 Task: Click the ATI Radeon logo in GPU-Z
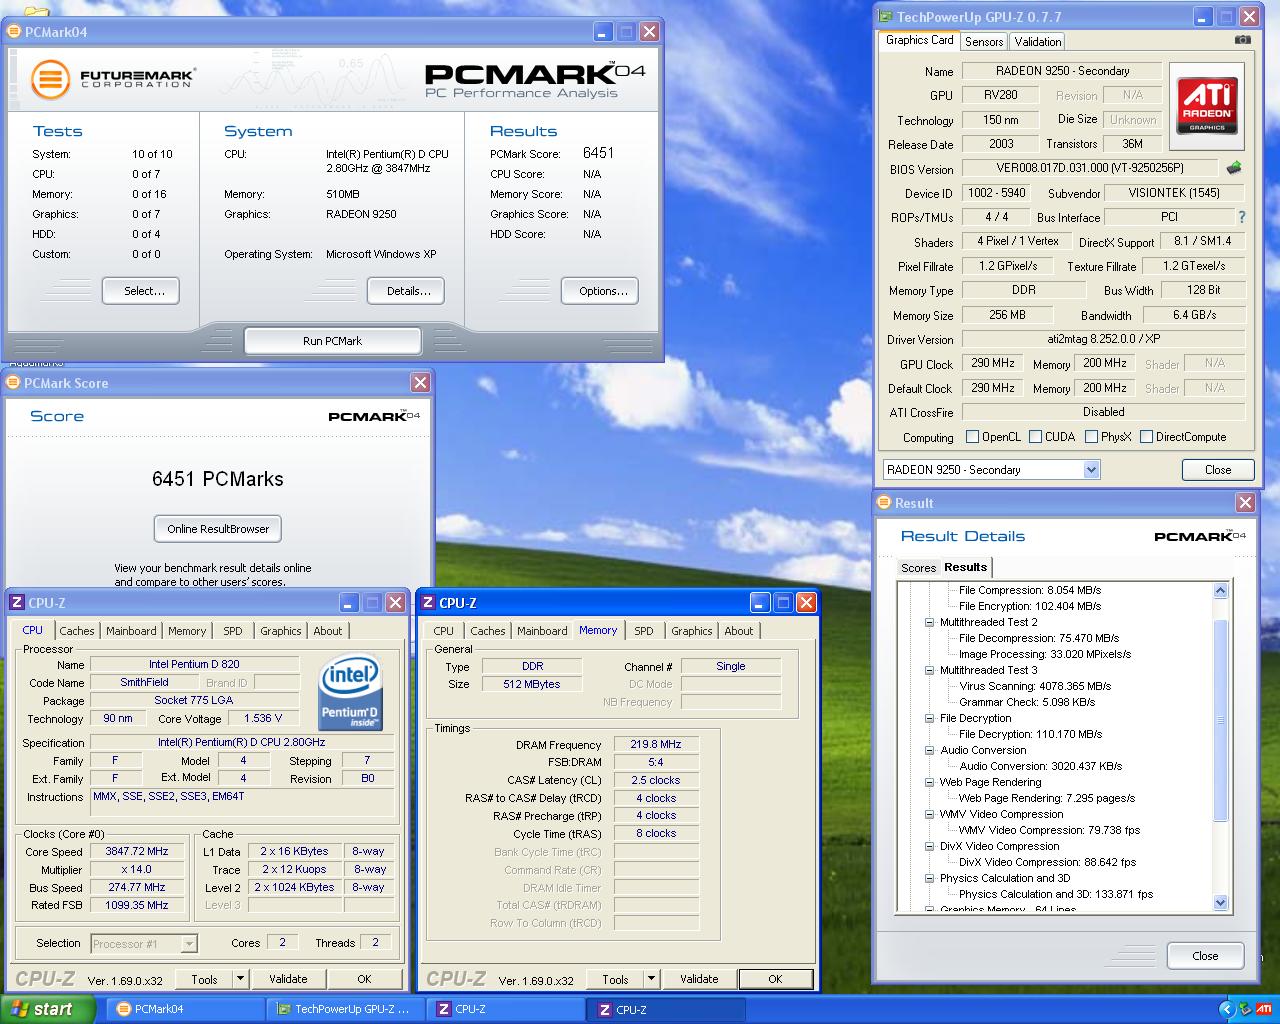pyautogui.click(x=1207, y=107)
